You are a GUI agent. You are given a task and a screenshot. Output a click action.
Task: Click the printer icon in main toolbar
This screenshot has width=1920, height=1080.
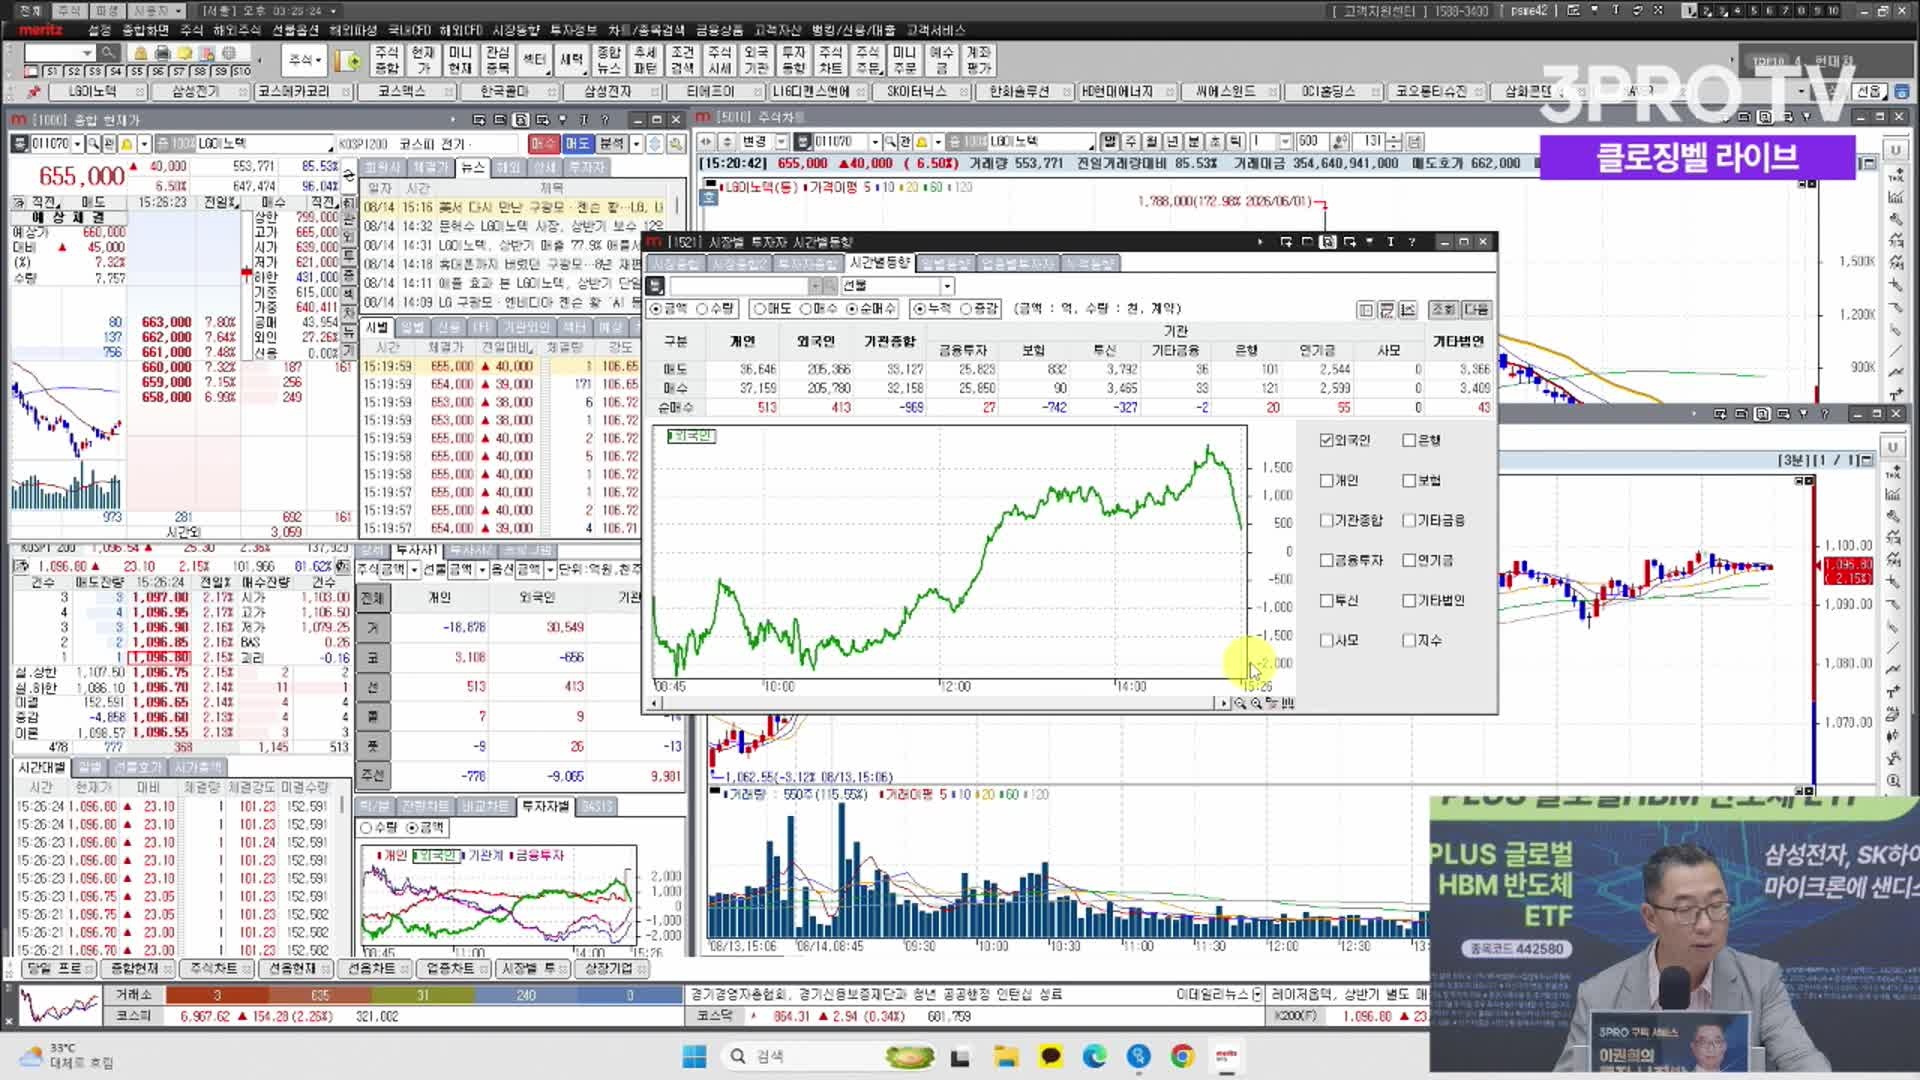163,53
